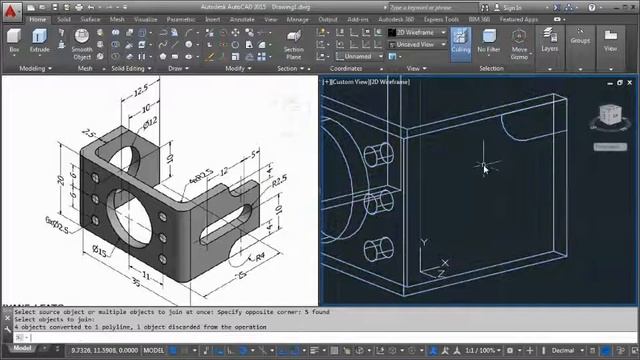Click the Workspace gear icon in status bar

click(510, 350)
